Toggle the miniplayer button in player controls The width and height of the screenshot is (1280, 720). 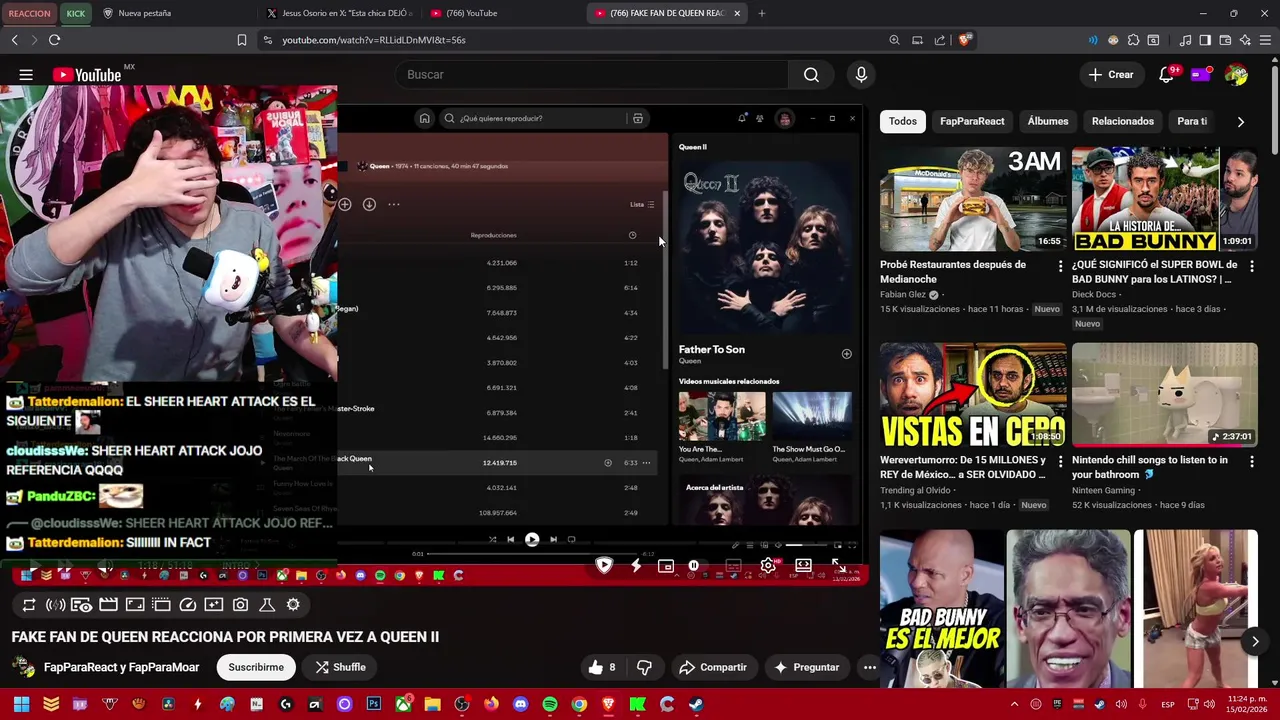tap(666, 566)
